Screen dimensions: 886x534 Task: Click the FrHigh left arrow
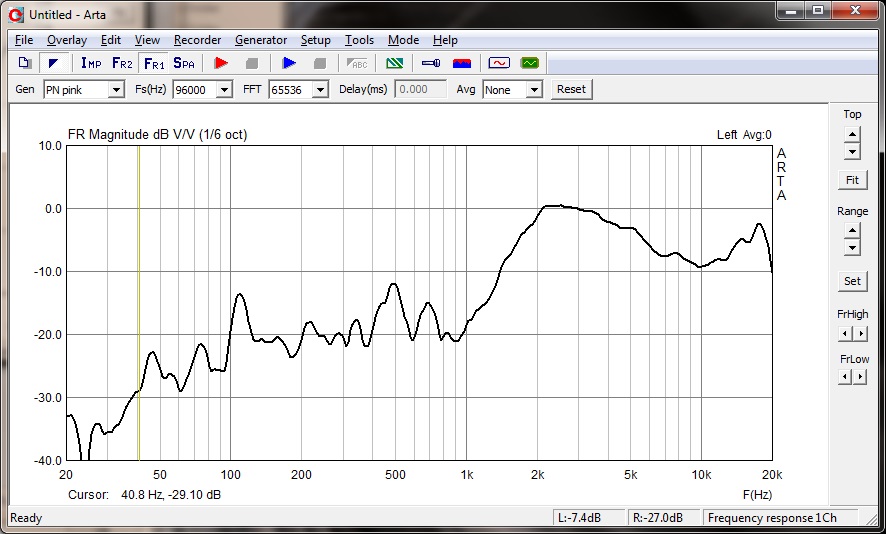click(845, 333)
